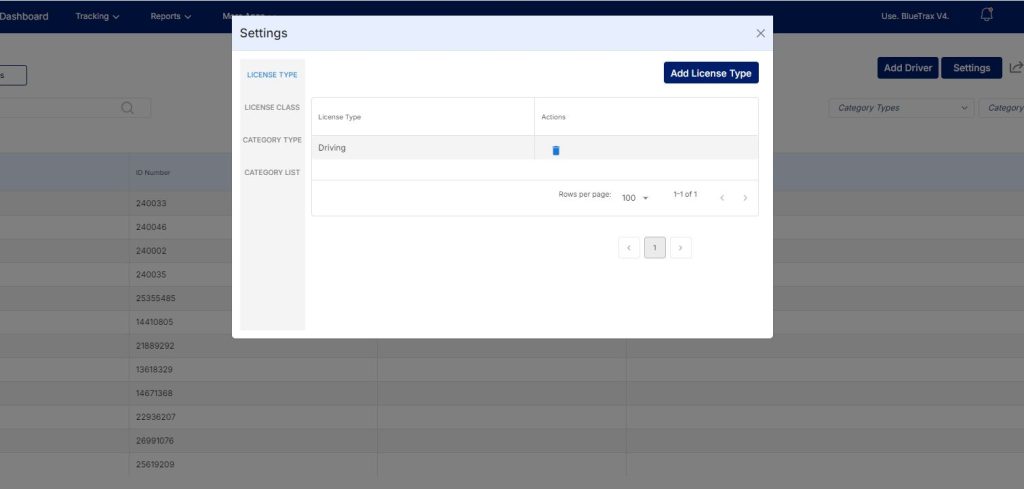Go to previous page in table footer

722,198
